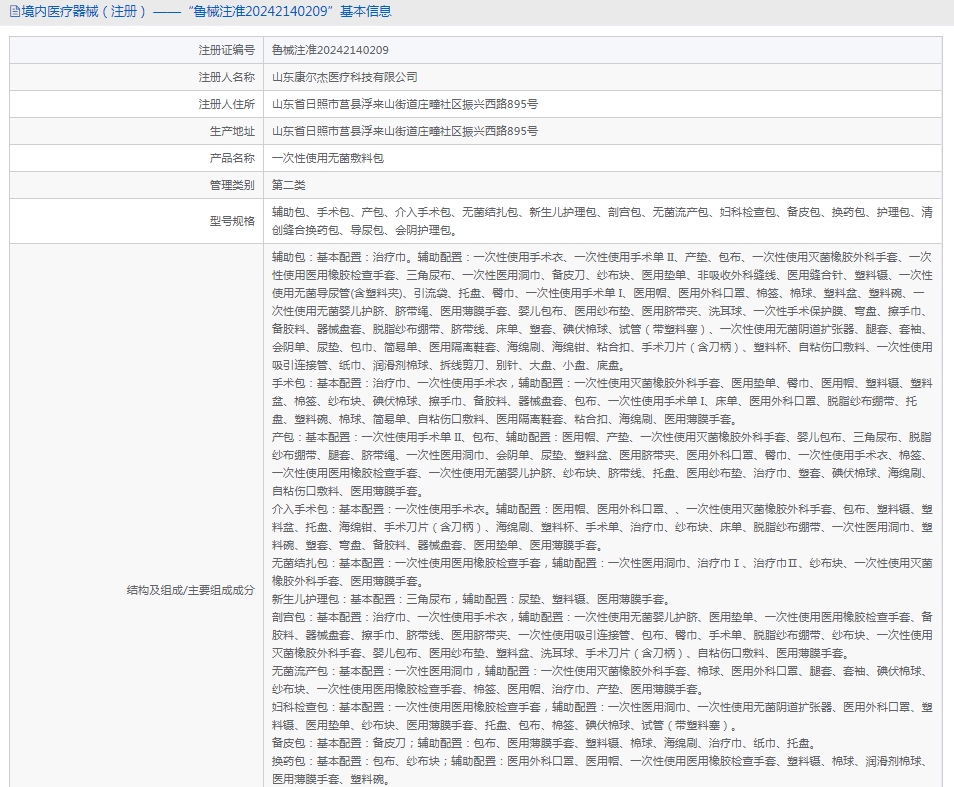This screenshot has width=954, height=787.
Task: Click the paragraph starting 辅助包：基本配置
Action: (x=602, y=311)
